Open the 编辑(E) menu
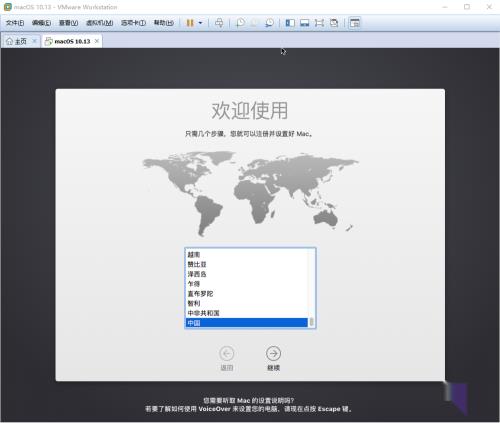The height and width of the screenshot is (423, 500). 41,23
